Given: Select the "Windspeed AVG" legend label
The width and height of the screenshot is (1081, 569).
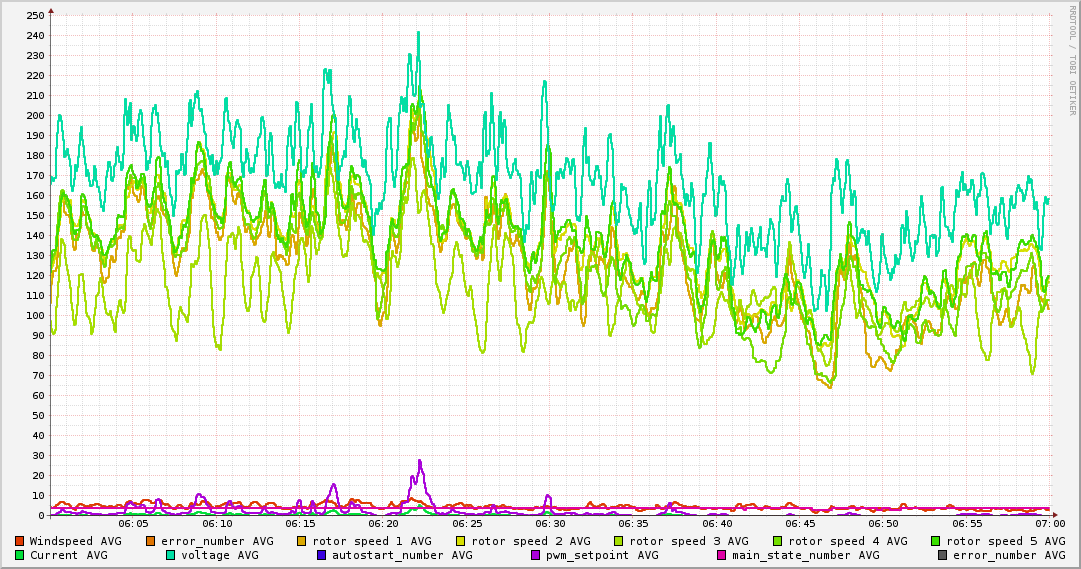Looking at the screenshot, I should coord(75,541).
